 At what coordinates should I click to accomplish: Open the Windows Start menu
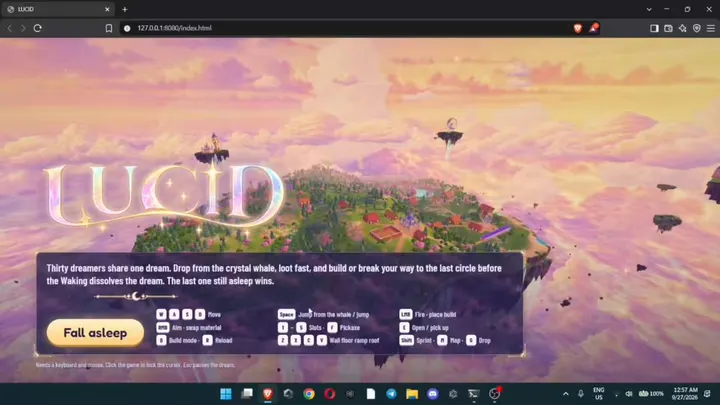pyautogui.click(x=226, y=394)
